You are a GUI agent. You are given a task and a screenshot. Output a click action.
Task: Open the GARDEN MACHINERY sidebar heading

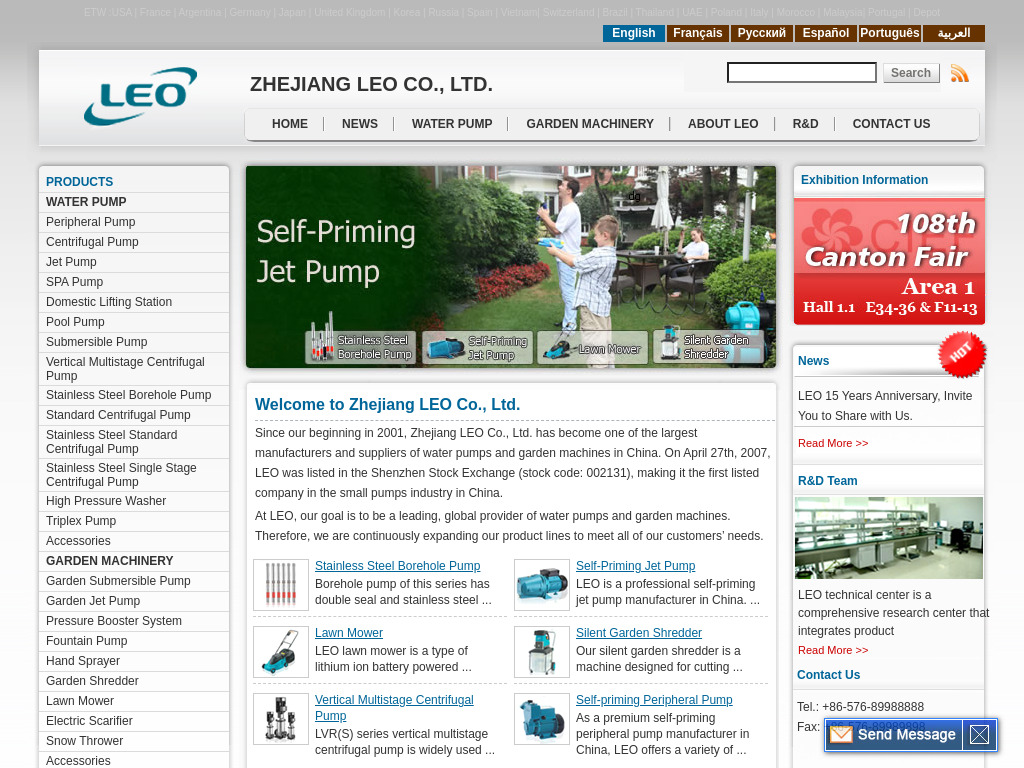coord(110,561)
